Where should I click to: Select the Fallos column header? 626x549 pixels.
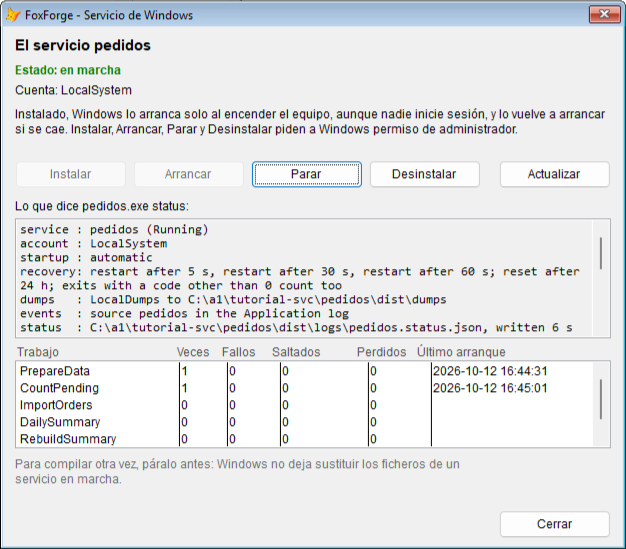click(239, 352)
